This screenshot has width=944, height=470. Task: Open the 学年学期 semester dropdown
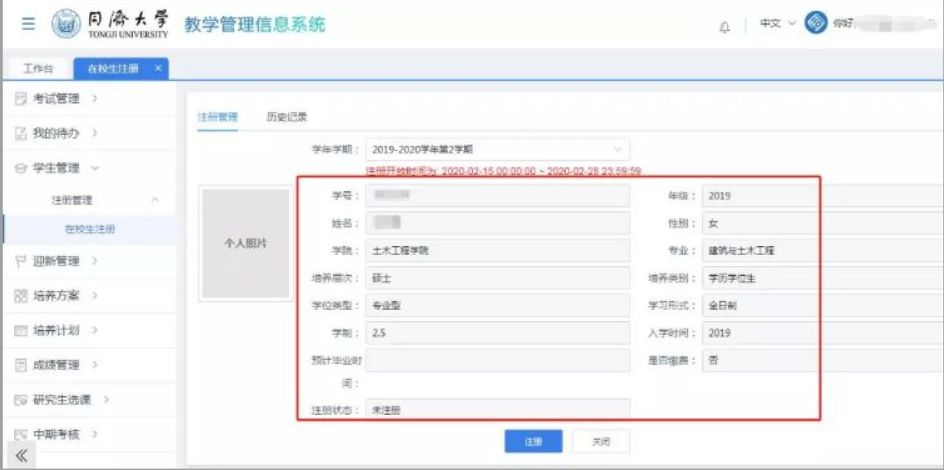click(x=497, y=149)
